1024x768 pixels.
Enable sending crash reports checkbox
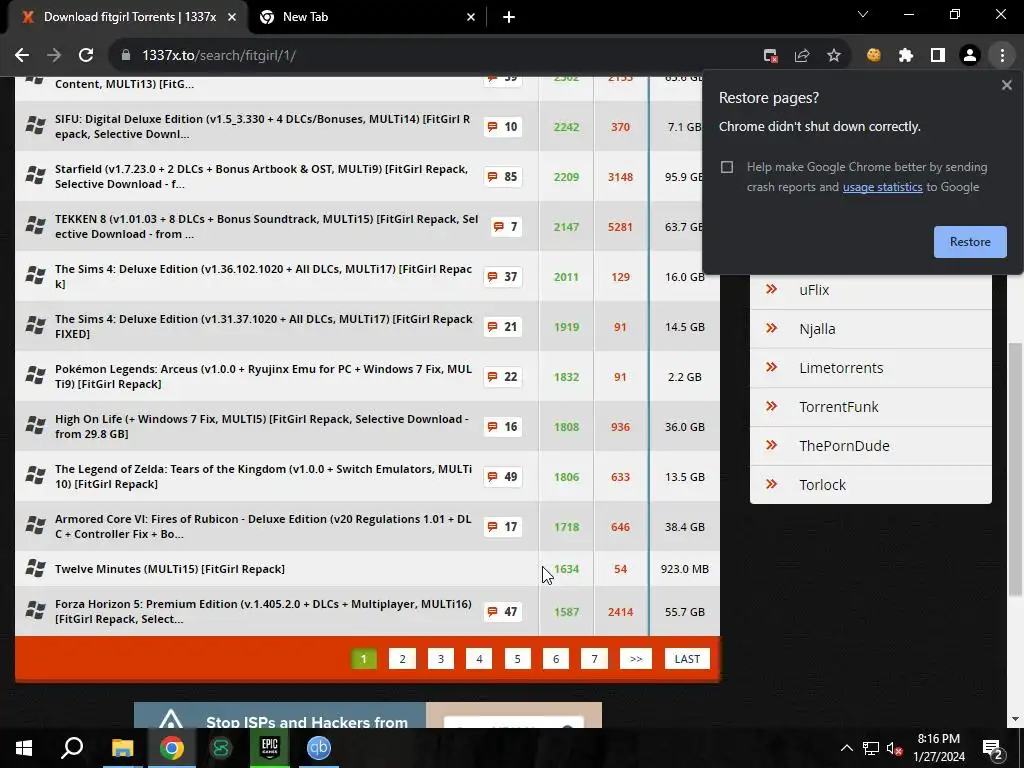tap(727, 167)
